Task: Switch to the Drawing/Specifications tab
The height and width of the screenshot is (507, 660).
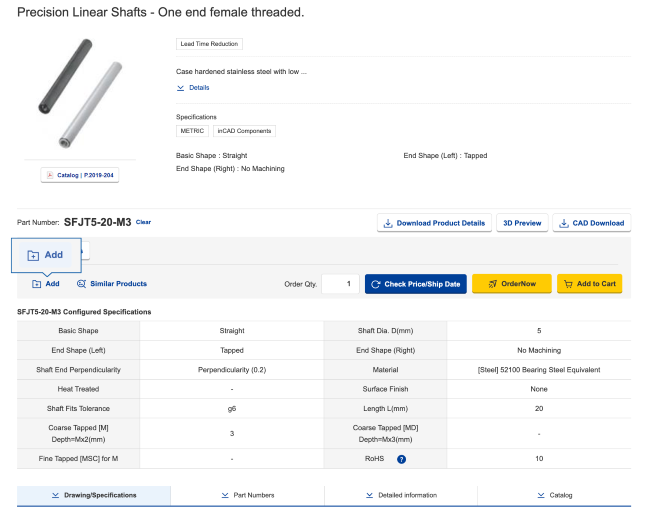Action: coord(94,495)
